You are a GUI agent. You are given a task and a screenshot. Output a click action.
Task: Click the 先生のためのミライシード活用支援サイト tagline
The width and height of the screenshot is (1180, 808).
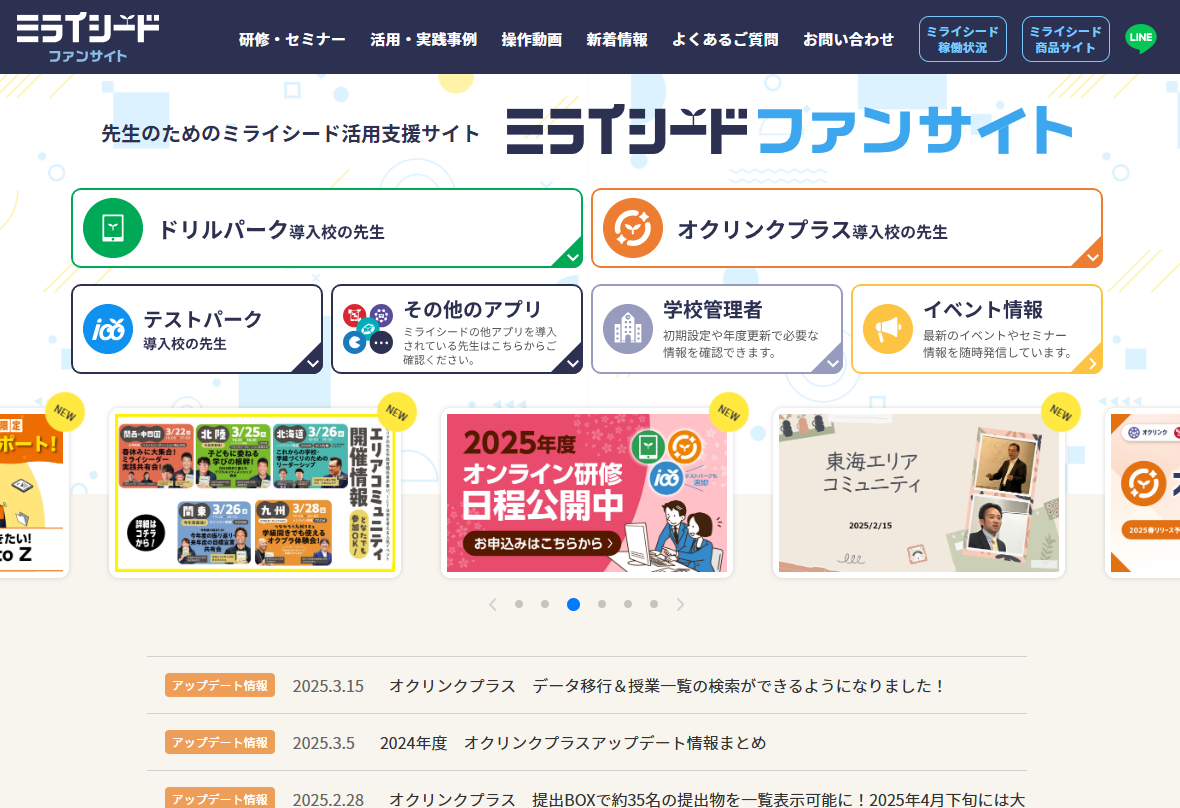290,134
